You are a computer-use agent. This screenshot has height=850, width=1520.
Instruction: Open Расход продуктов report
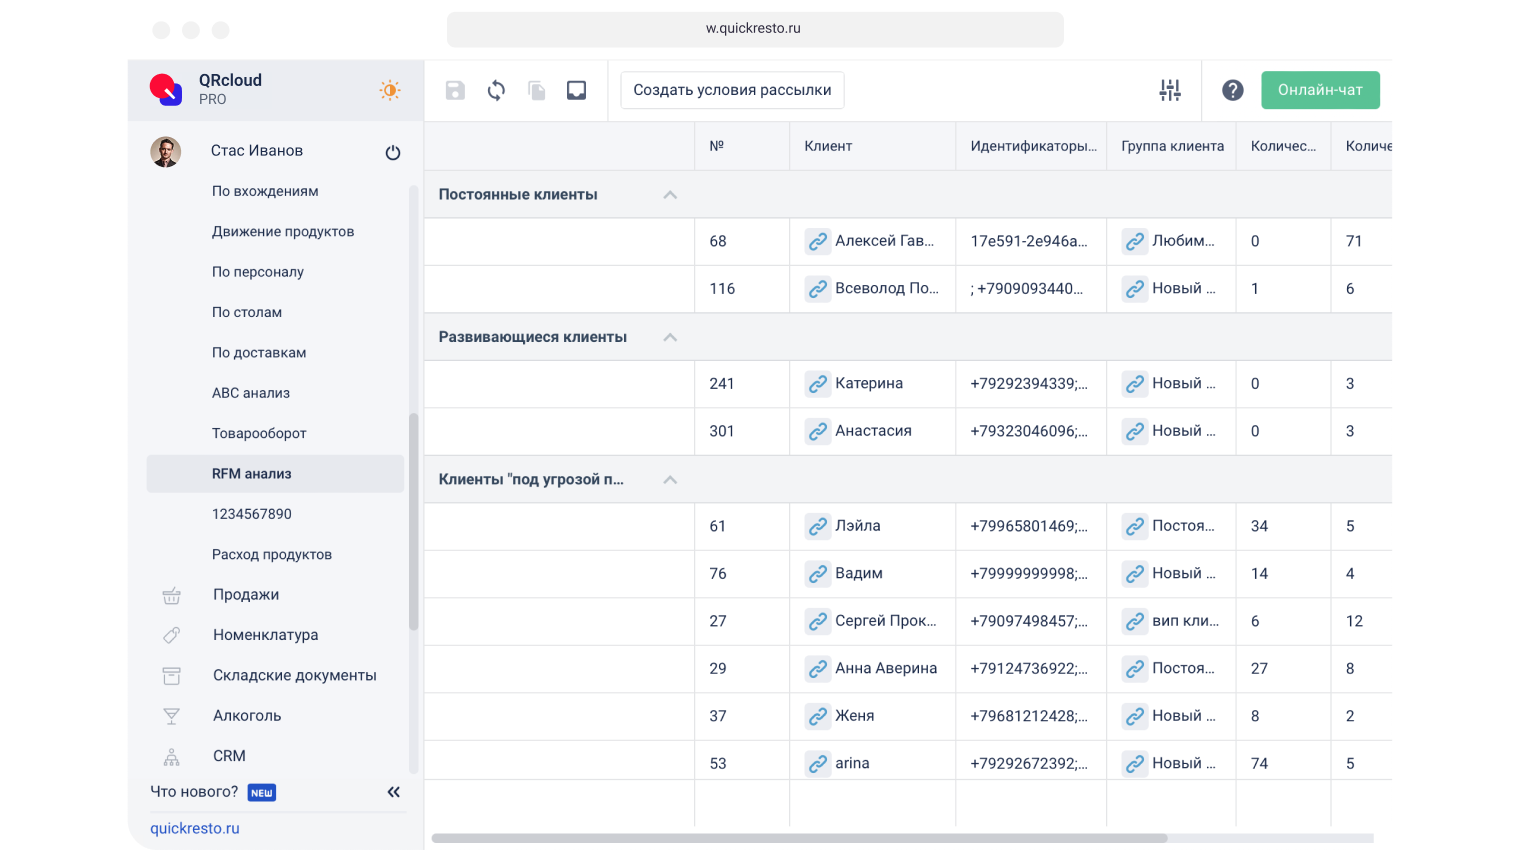click(272, 555)
